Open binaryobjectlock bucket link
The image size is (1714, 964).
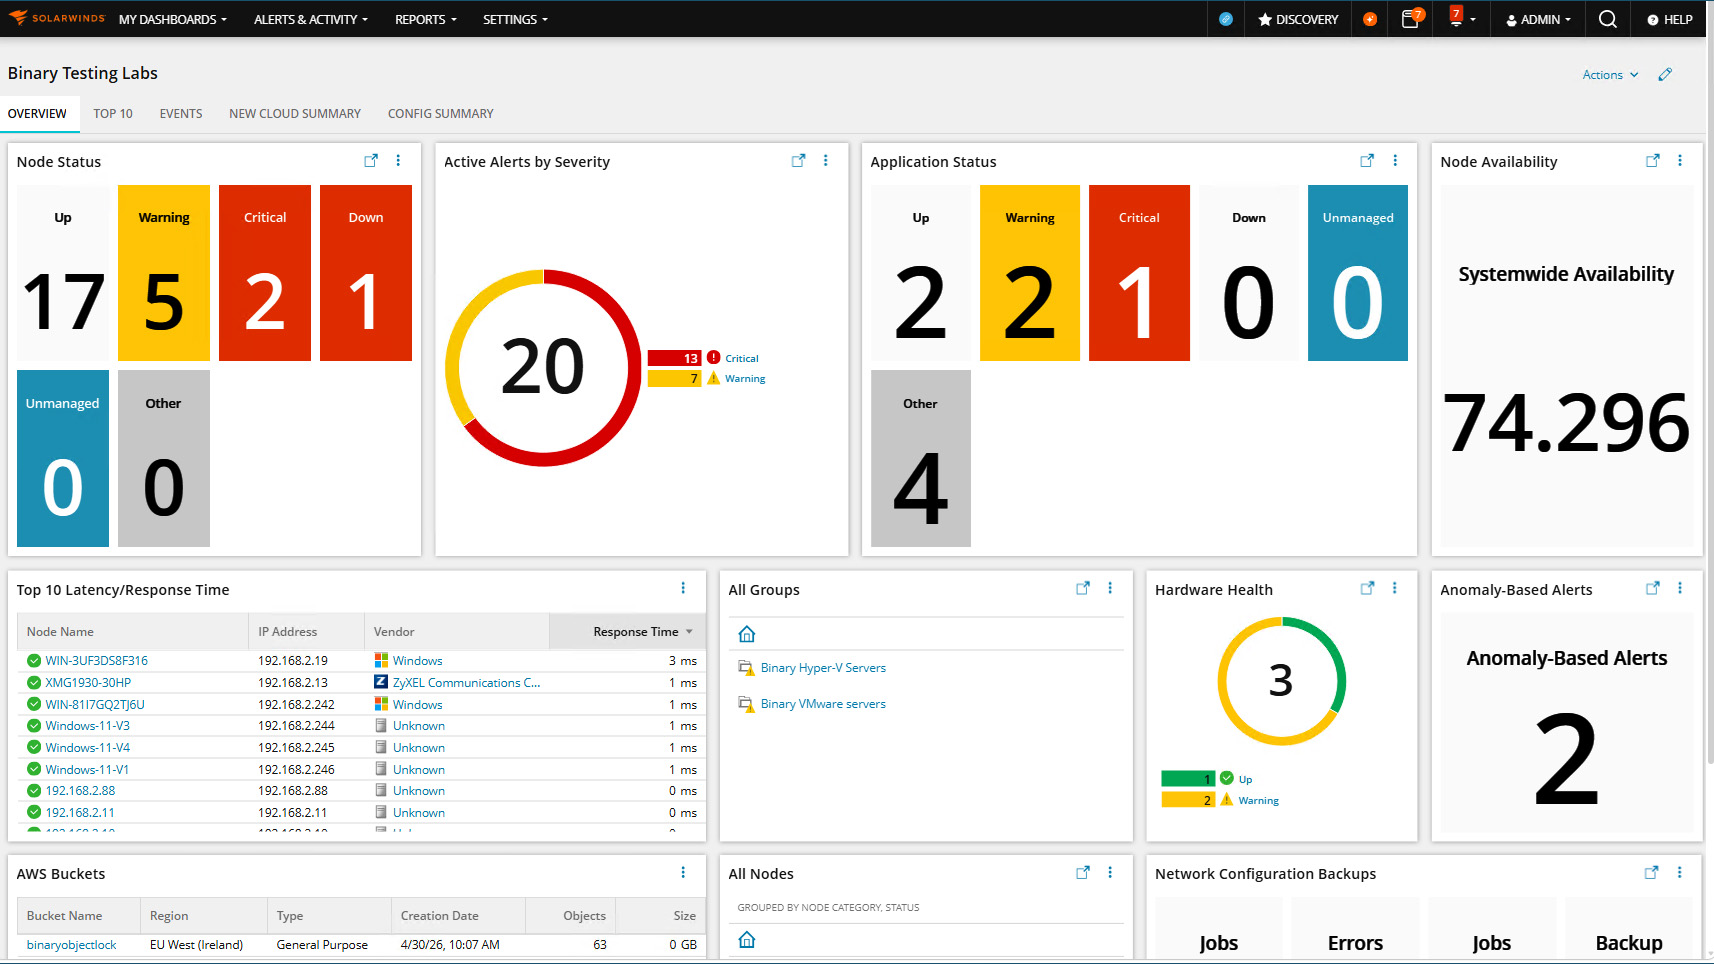(71, 945)
